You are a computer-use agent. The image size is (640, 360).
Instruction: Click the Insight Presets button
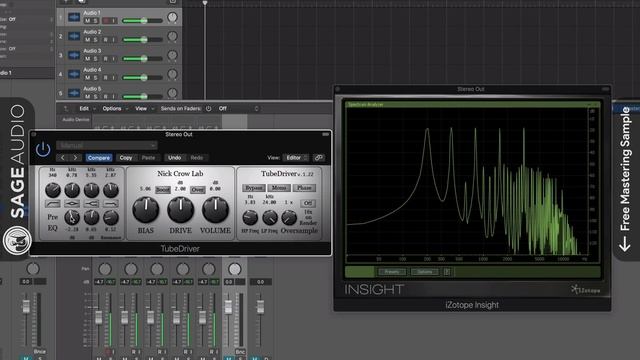pos(392,272)
